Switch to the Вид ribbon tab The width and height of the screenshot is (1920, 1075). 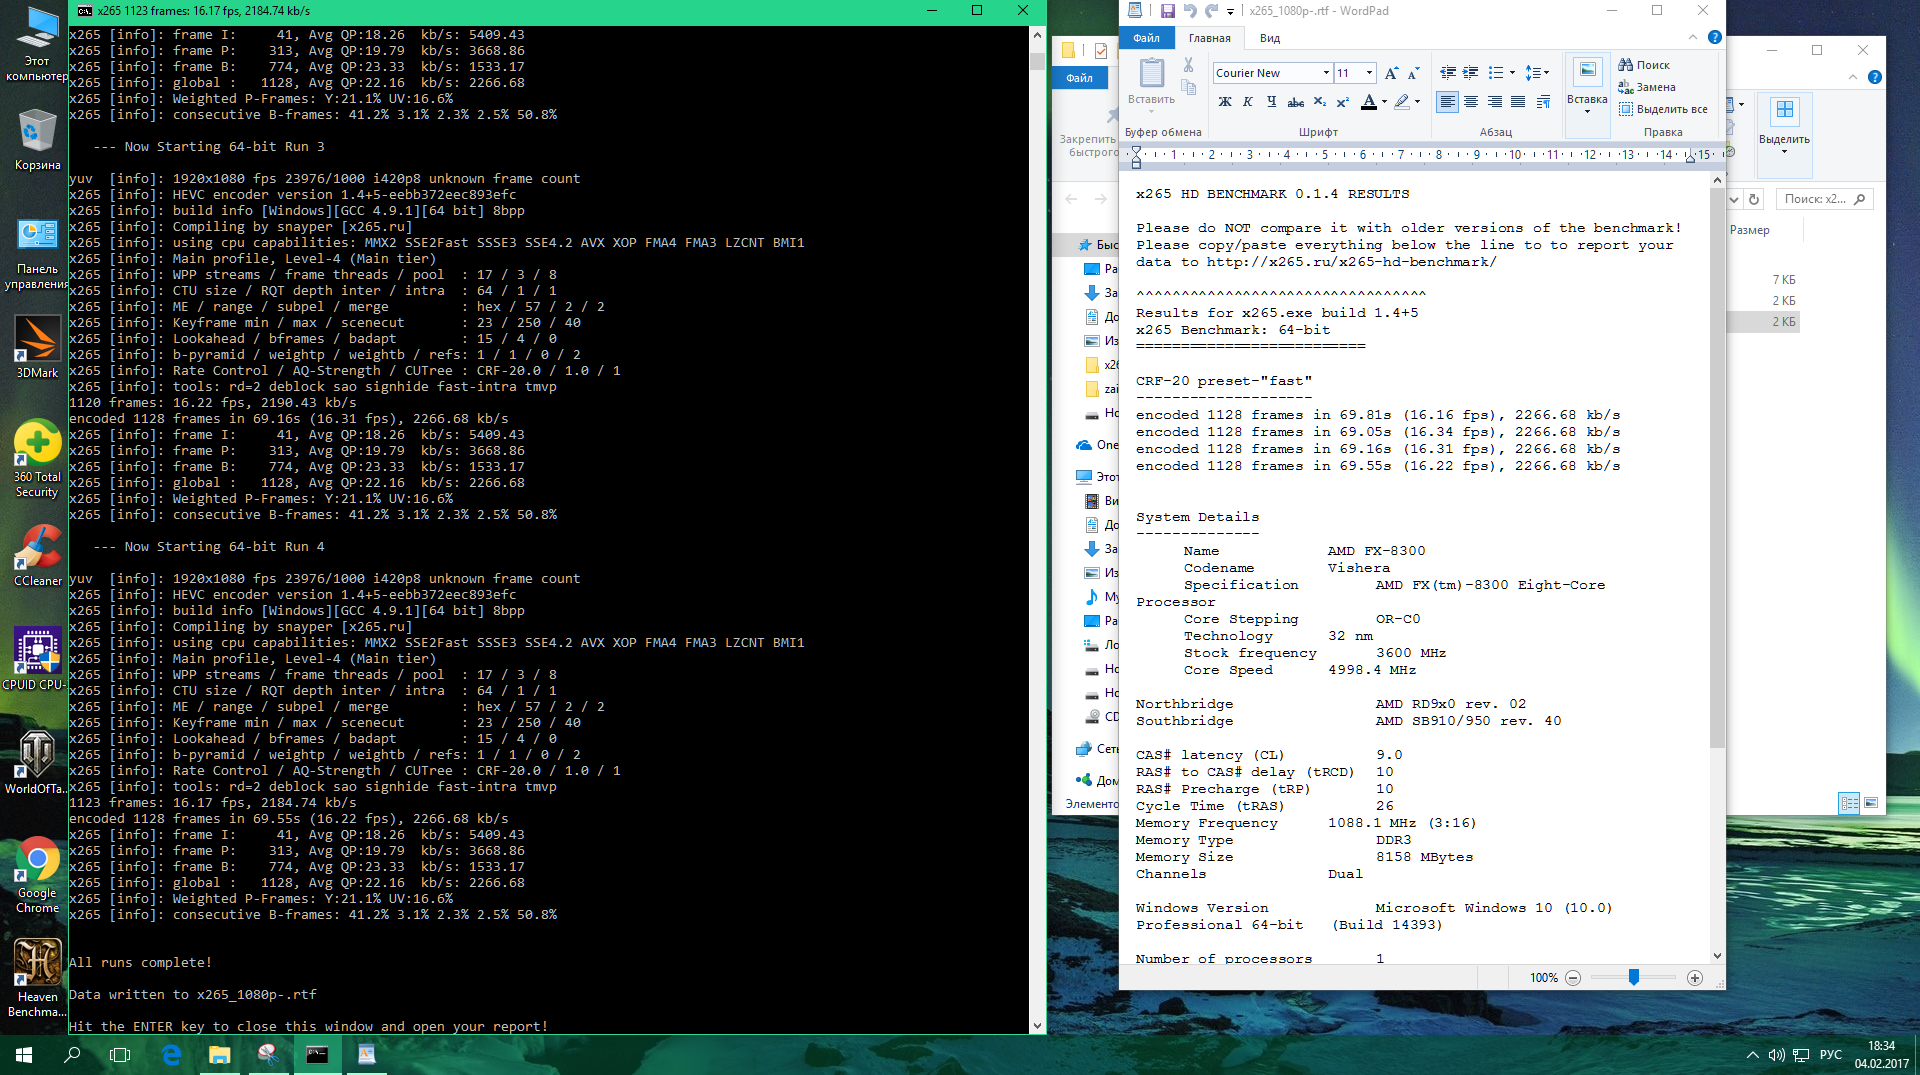(1270, 38)
